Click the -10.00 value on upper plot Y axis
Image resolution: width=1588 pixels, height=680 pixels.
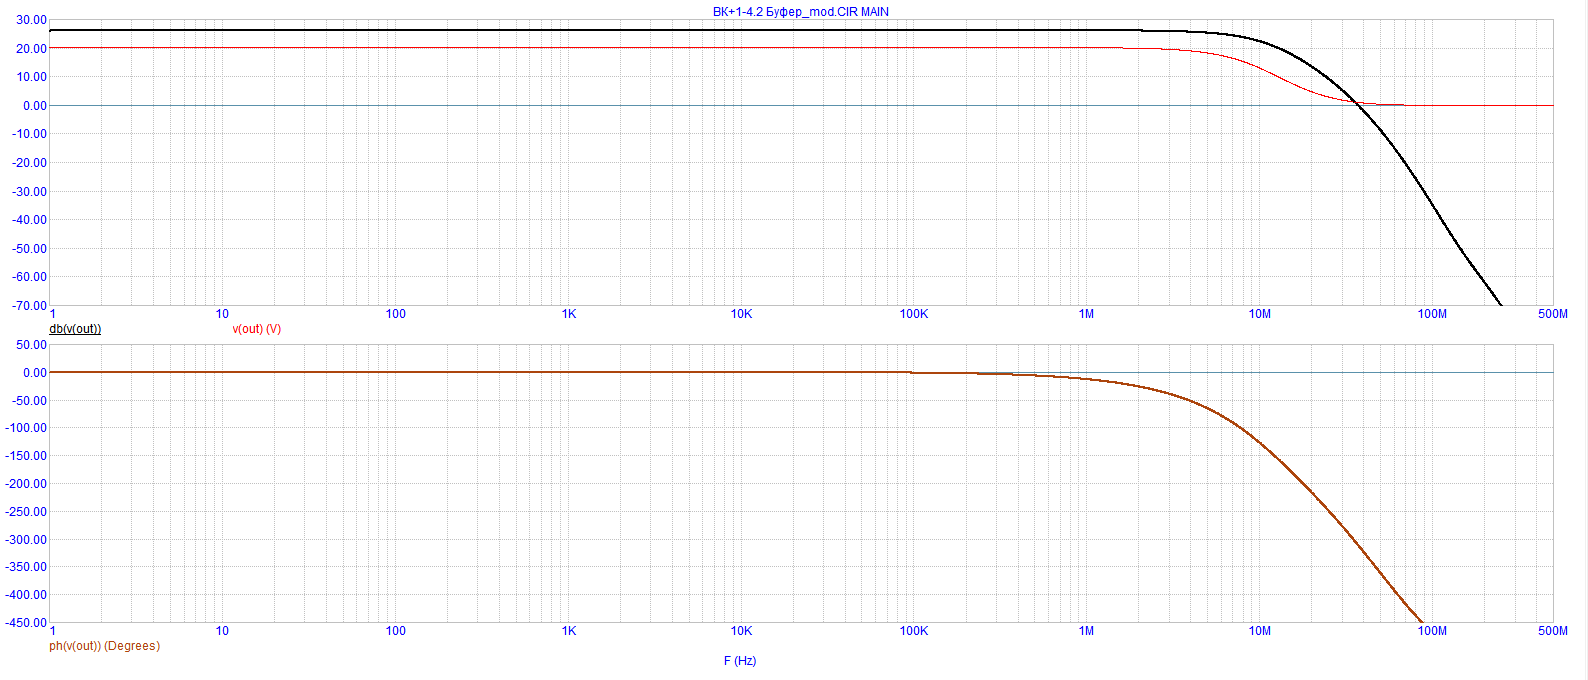coord(29,134)
